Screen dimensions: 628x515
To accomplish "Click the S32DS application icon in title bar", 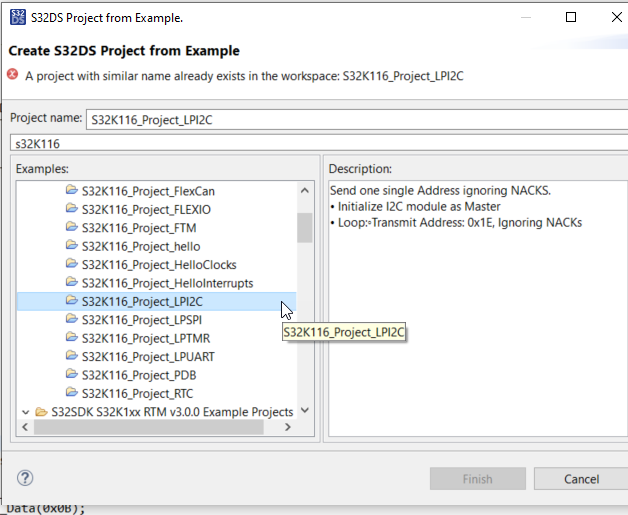I will pyautogui.click(x=18, y=18).
